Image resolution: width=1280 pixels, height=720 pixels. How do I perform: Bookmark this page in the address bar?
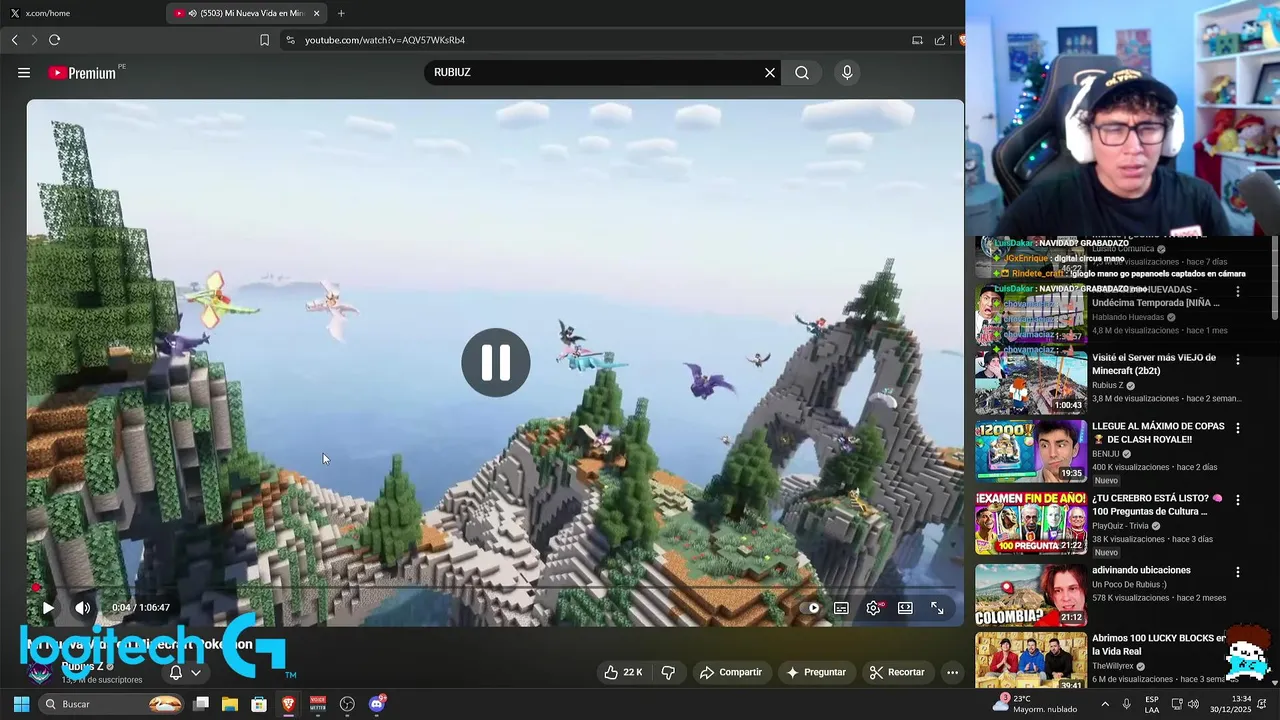[x=264, y=40]
